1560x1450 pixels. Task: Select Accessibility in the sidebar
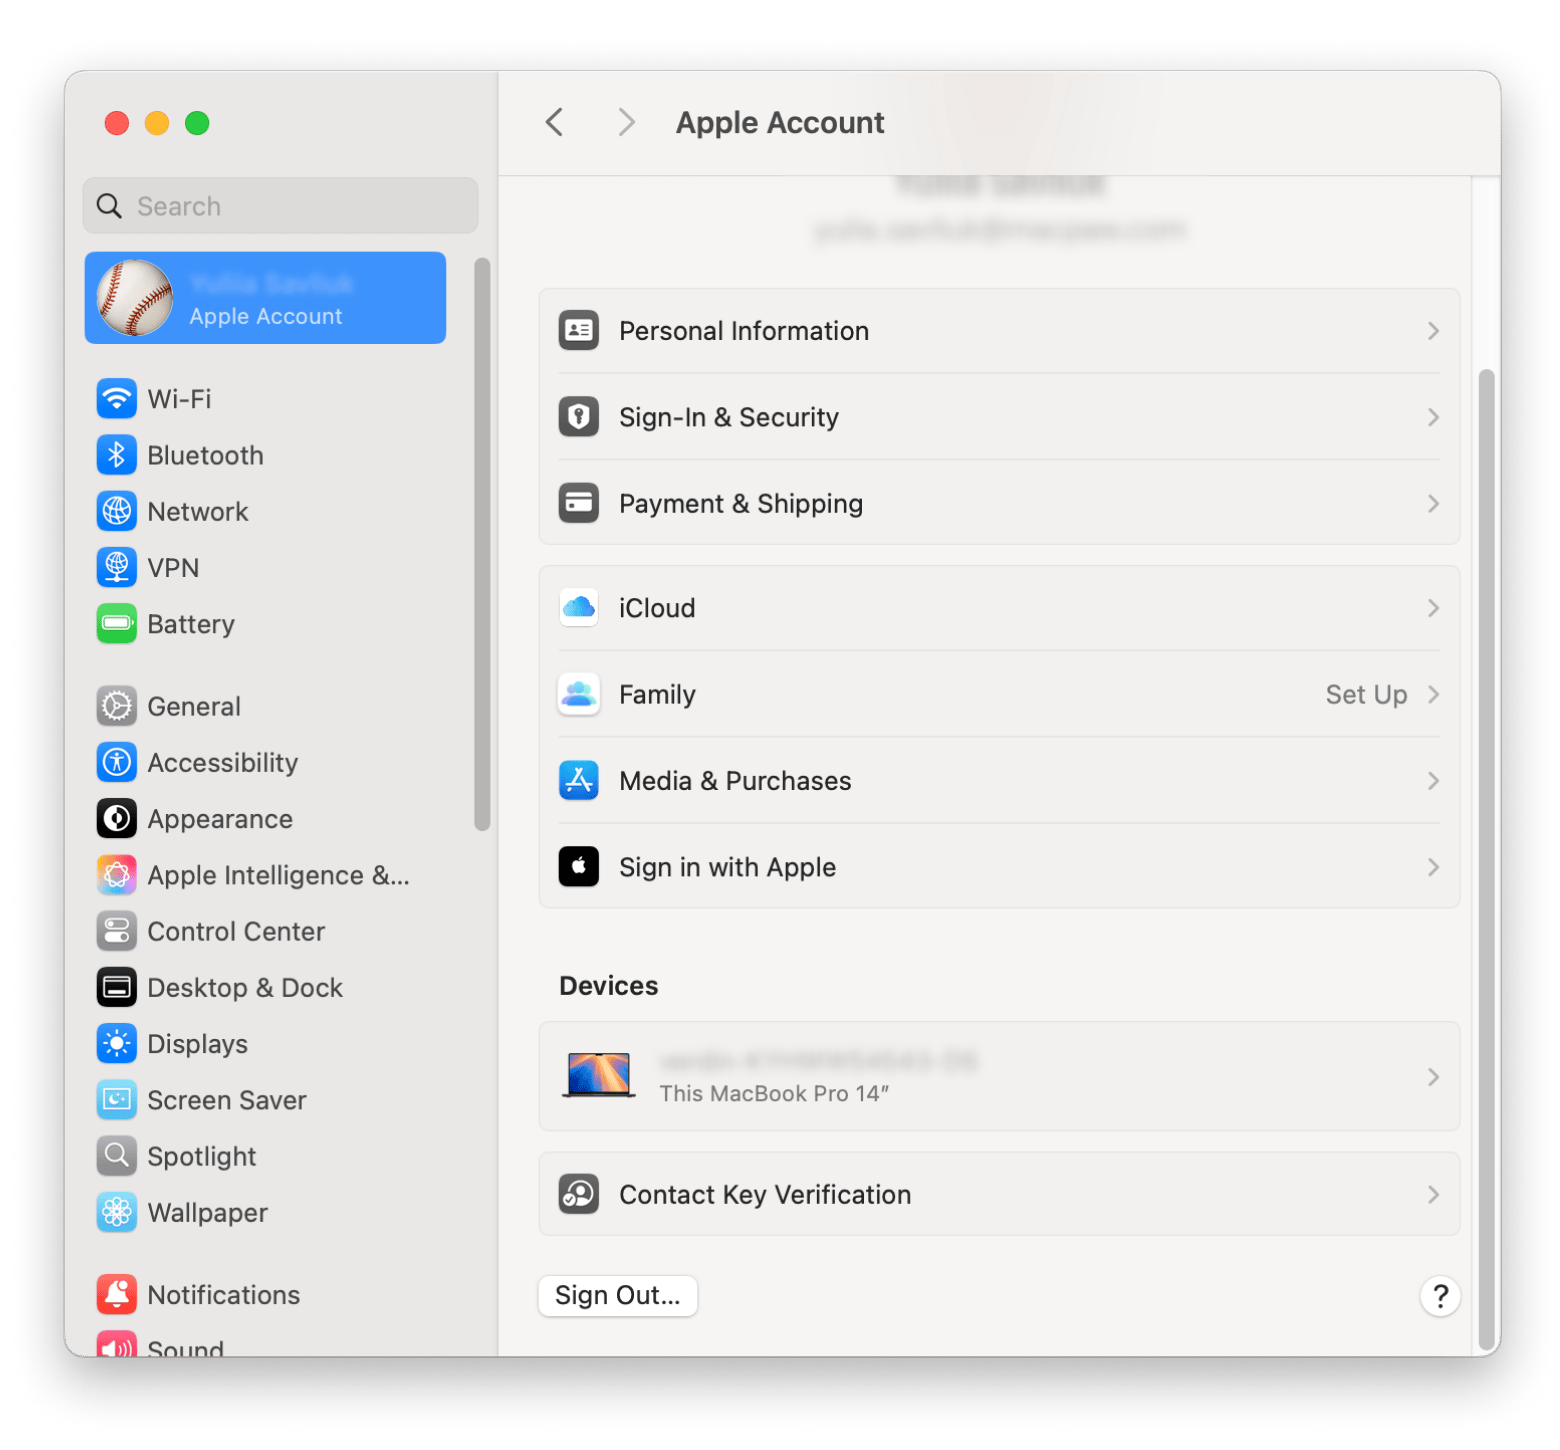[222, 763]
